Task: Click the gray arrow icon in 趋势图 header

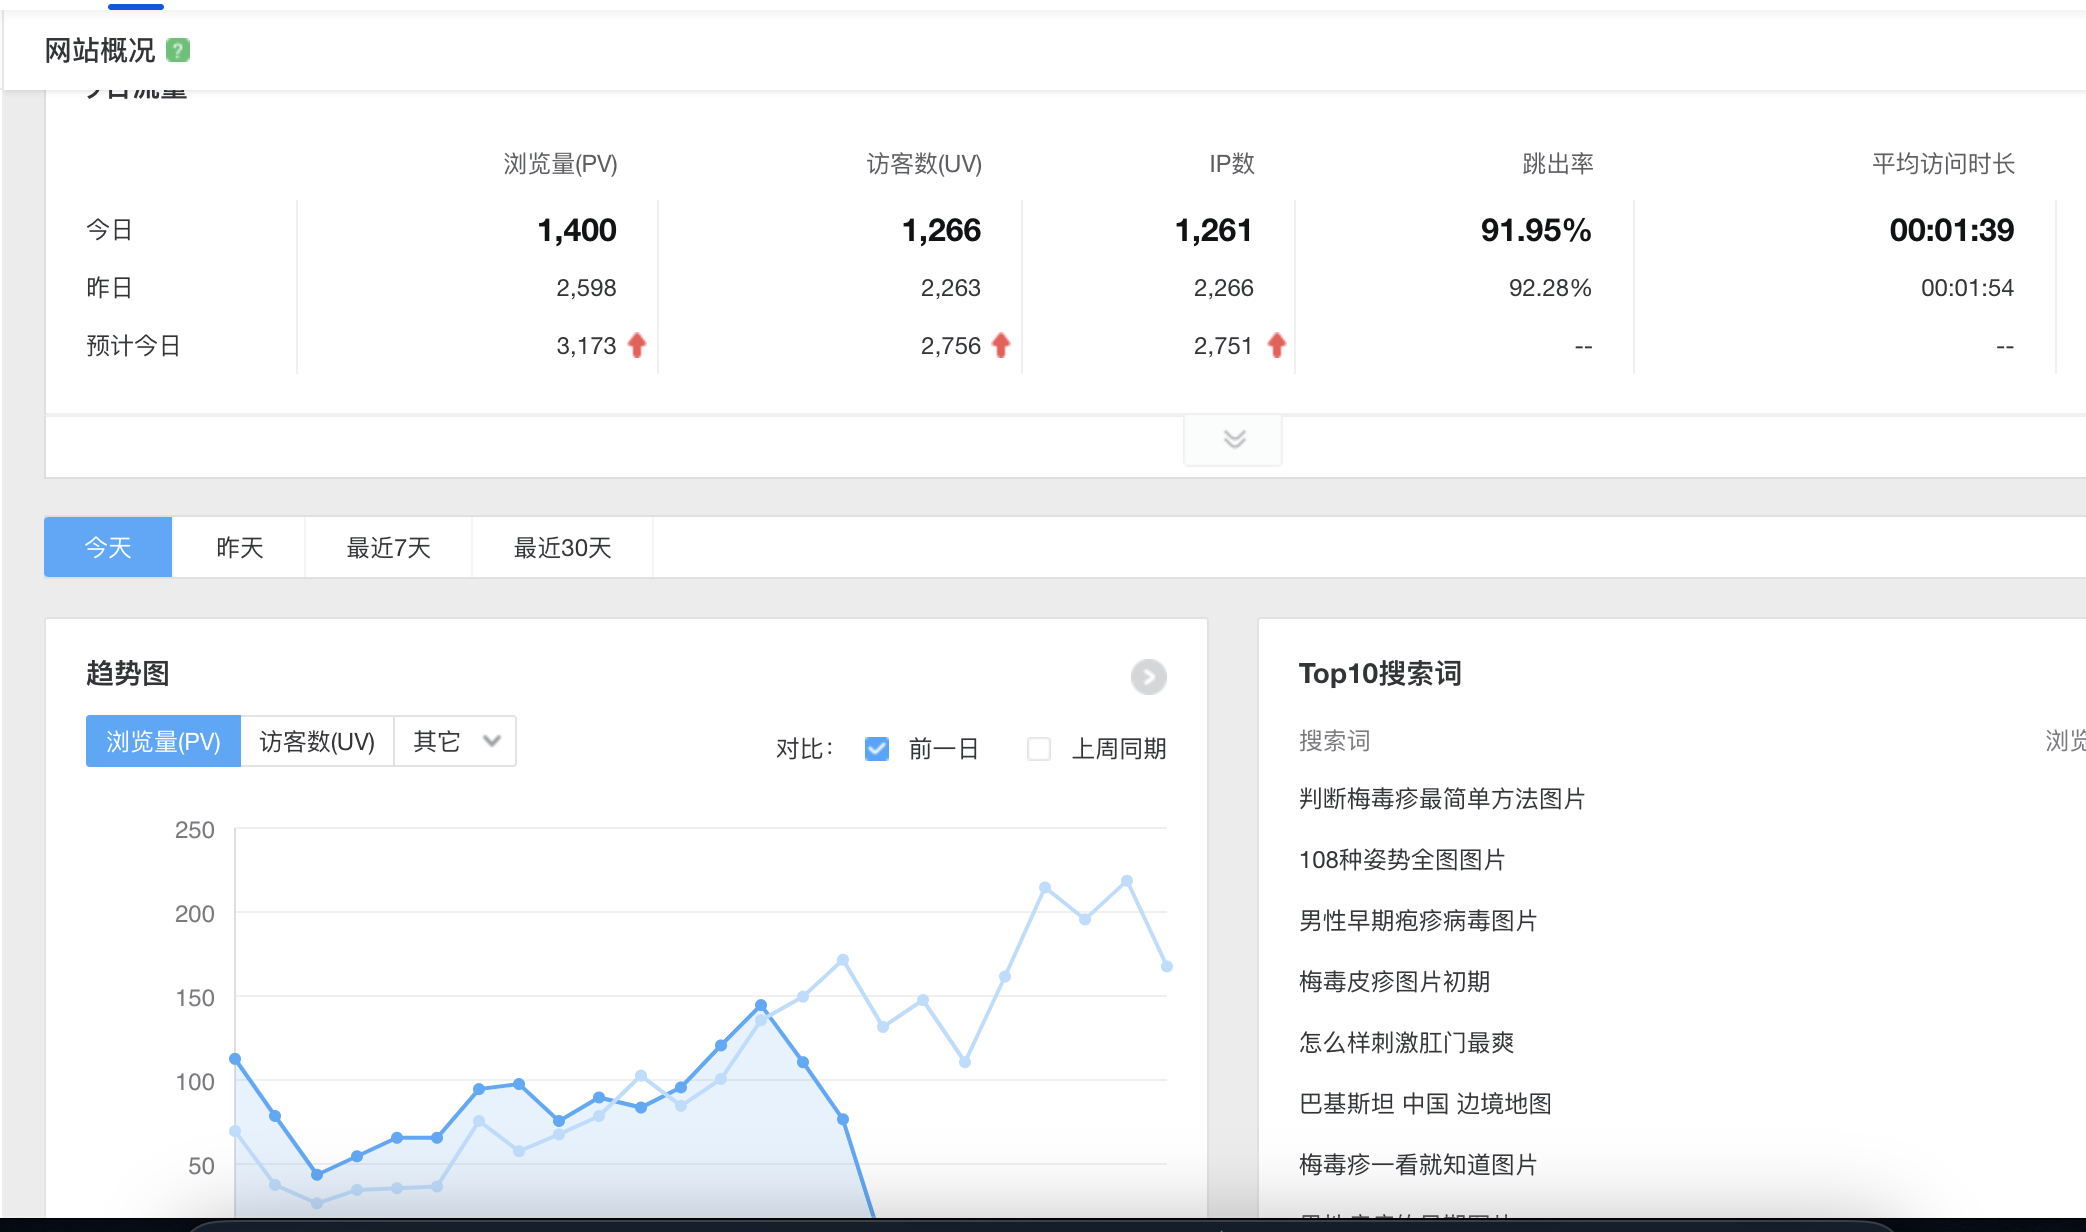Action: pyautogui.click(x=1148, y=677)
